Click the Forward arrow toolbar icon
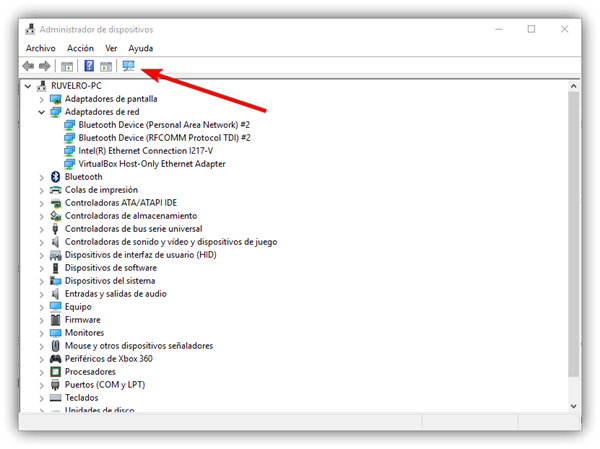 (45, 66)
